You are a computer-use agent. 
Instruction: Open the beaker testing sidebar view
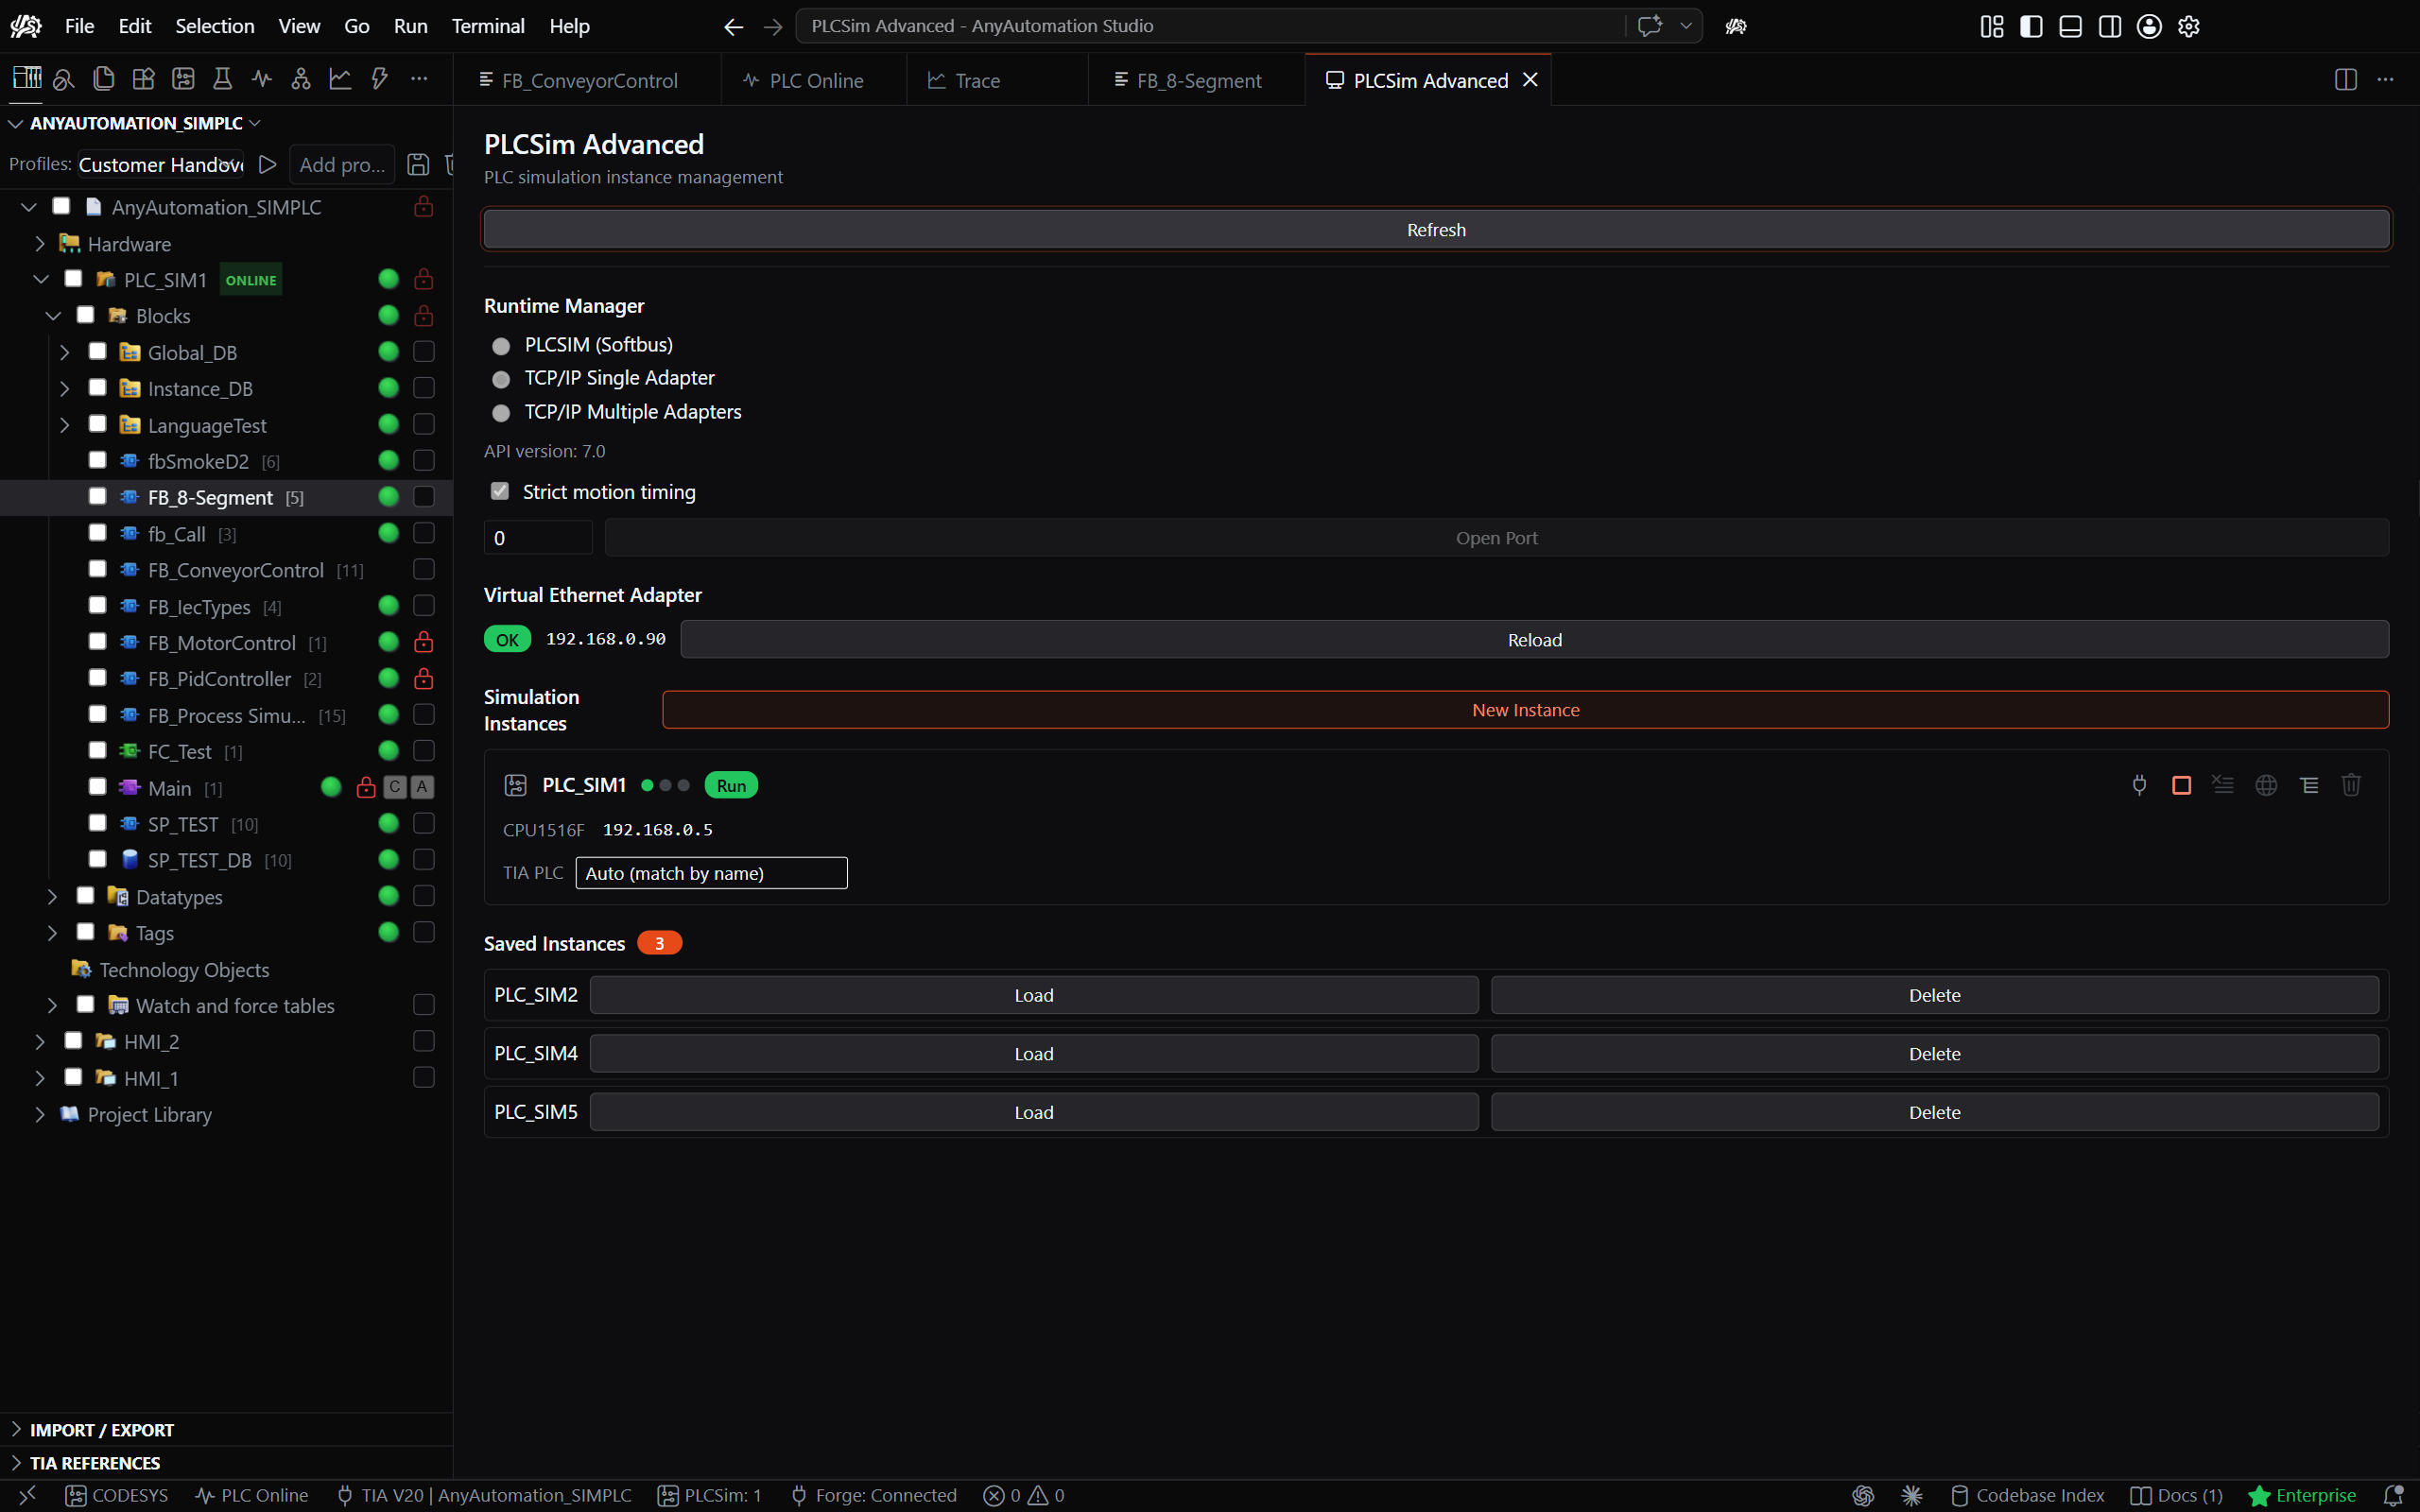222,79
